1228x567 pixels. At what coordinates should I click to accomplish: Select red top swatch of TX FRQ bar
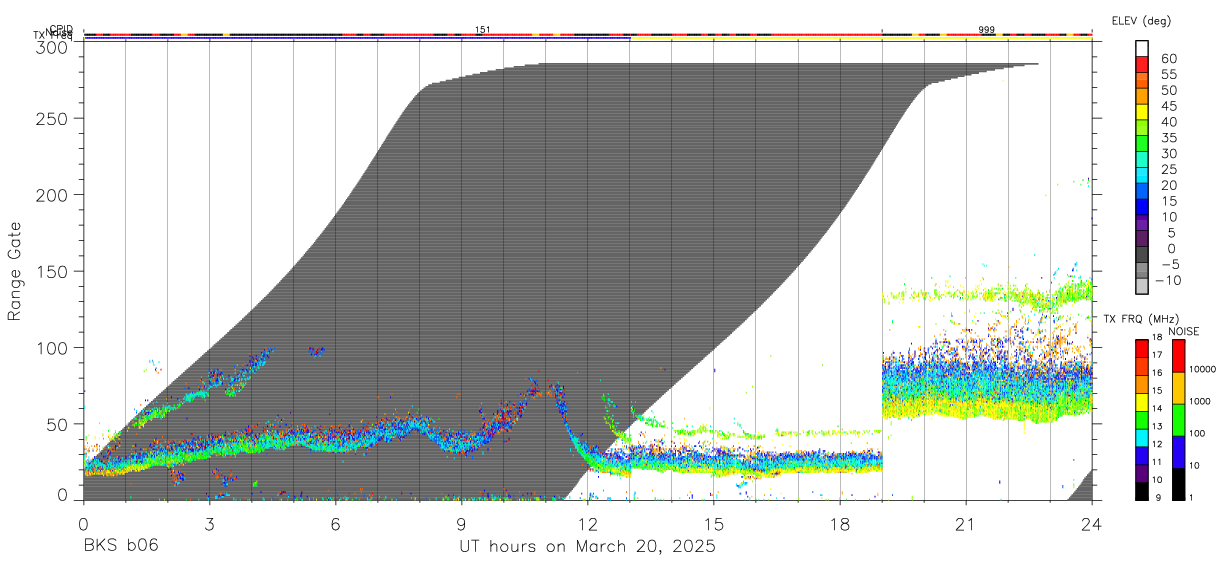1142,348
